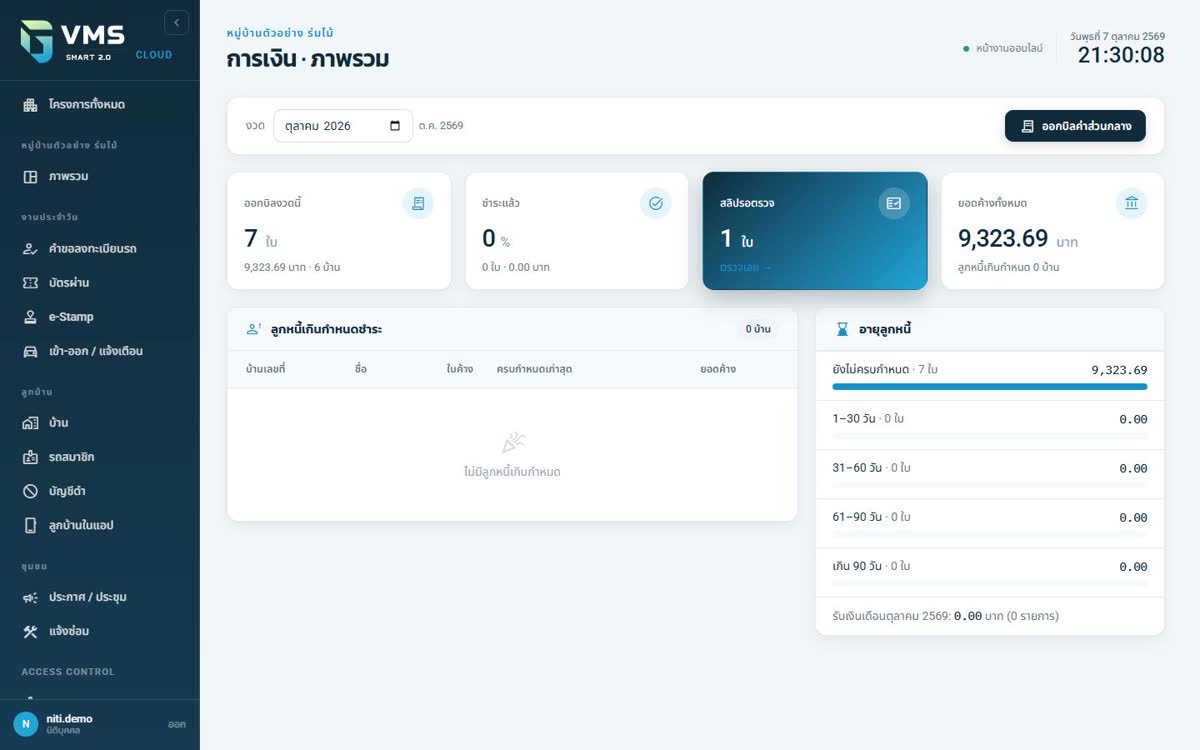The height and width of the screenshot is (750, 1200).
Task: Click the VMS Smart 2.0 logo
Action: (x=96, y=41)
